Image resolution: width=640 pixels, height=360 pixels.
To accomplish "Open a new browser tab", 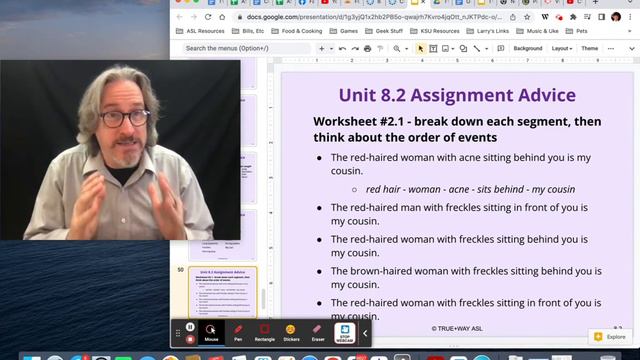I will 595,2.
